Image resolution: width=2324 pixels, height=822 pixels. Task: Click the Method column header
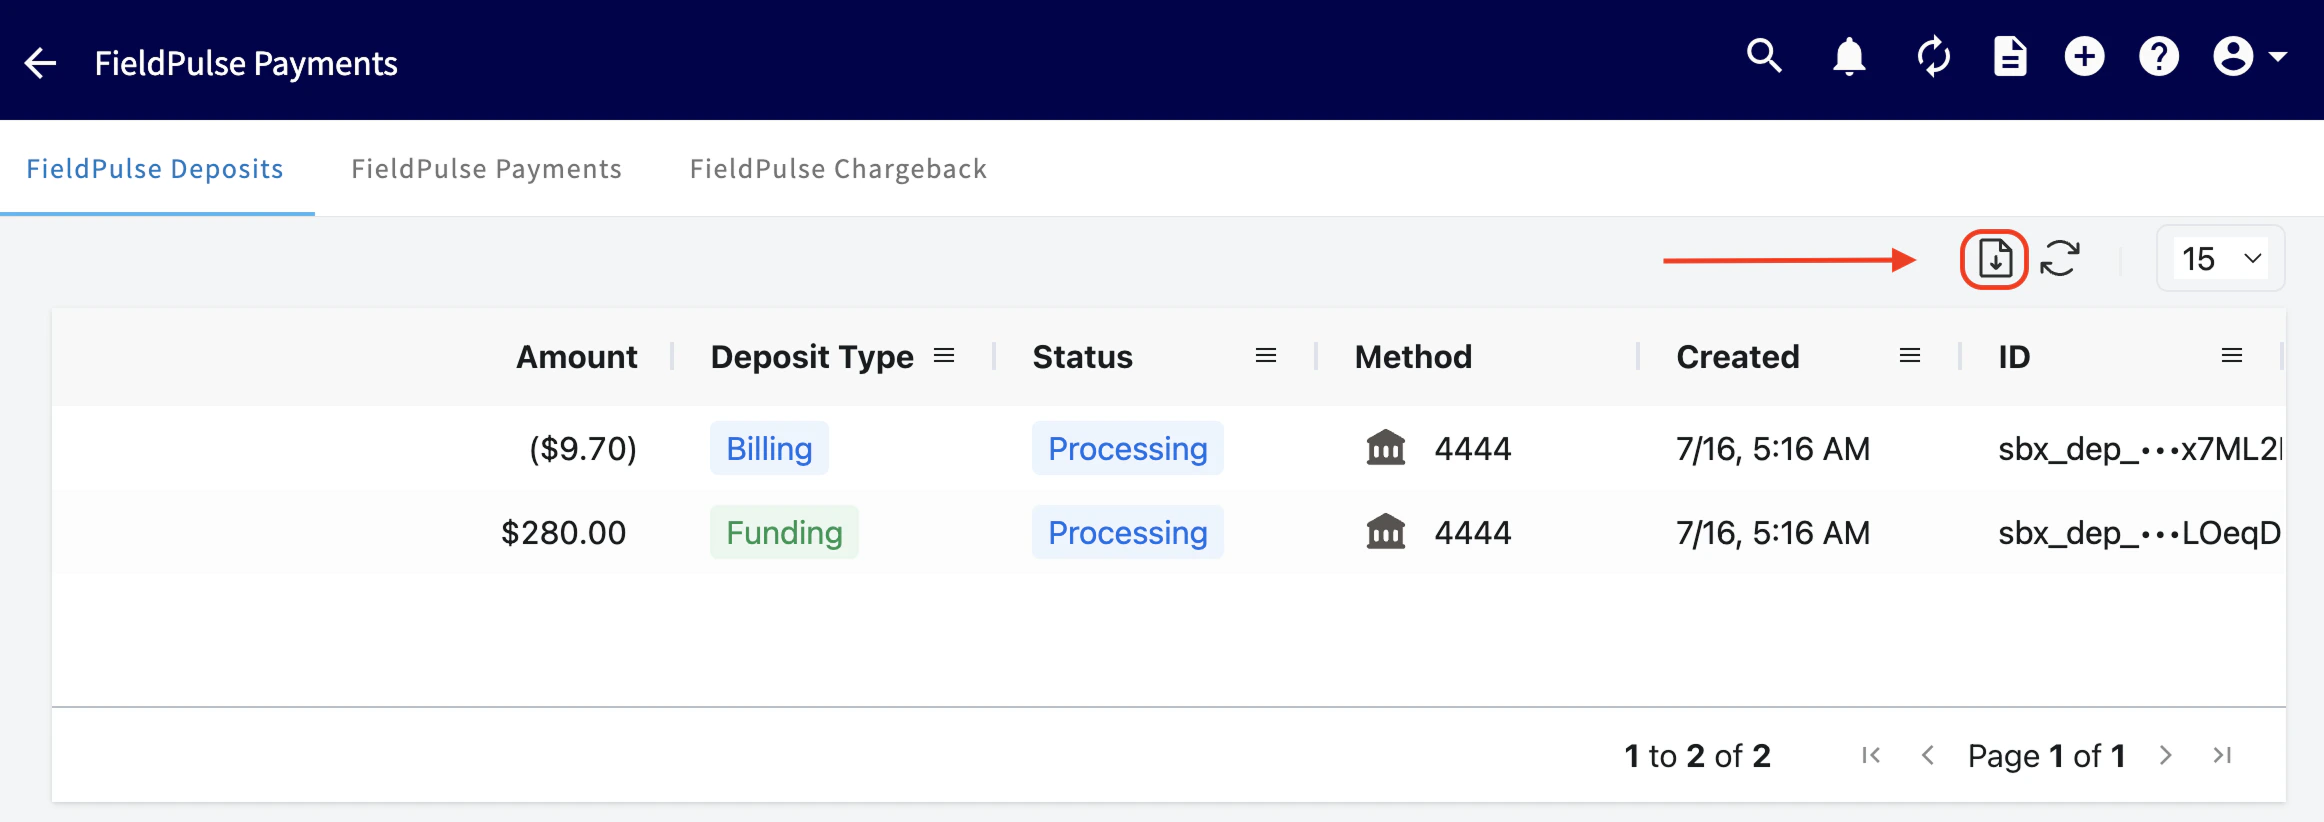coord(1413,357)
